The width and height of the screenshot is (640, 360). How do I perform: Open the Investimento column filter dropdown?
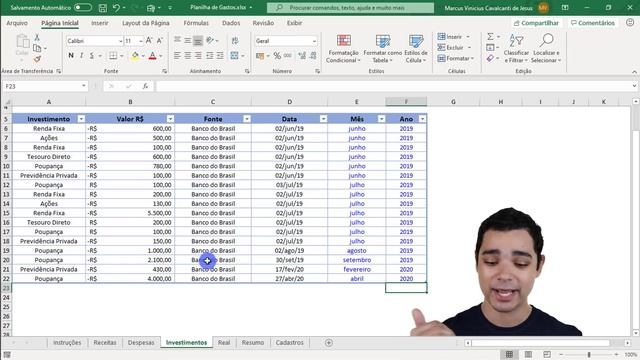[81, 119]
